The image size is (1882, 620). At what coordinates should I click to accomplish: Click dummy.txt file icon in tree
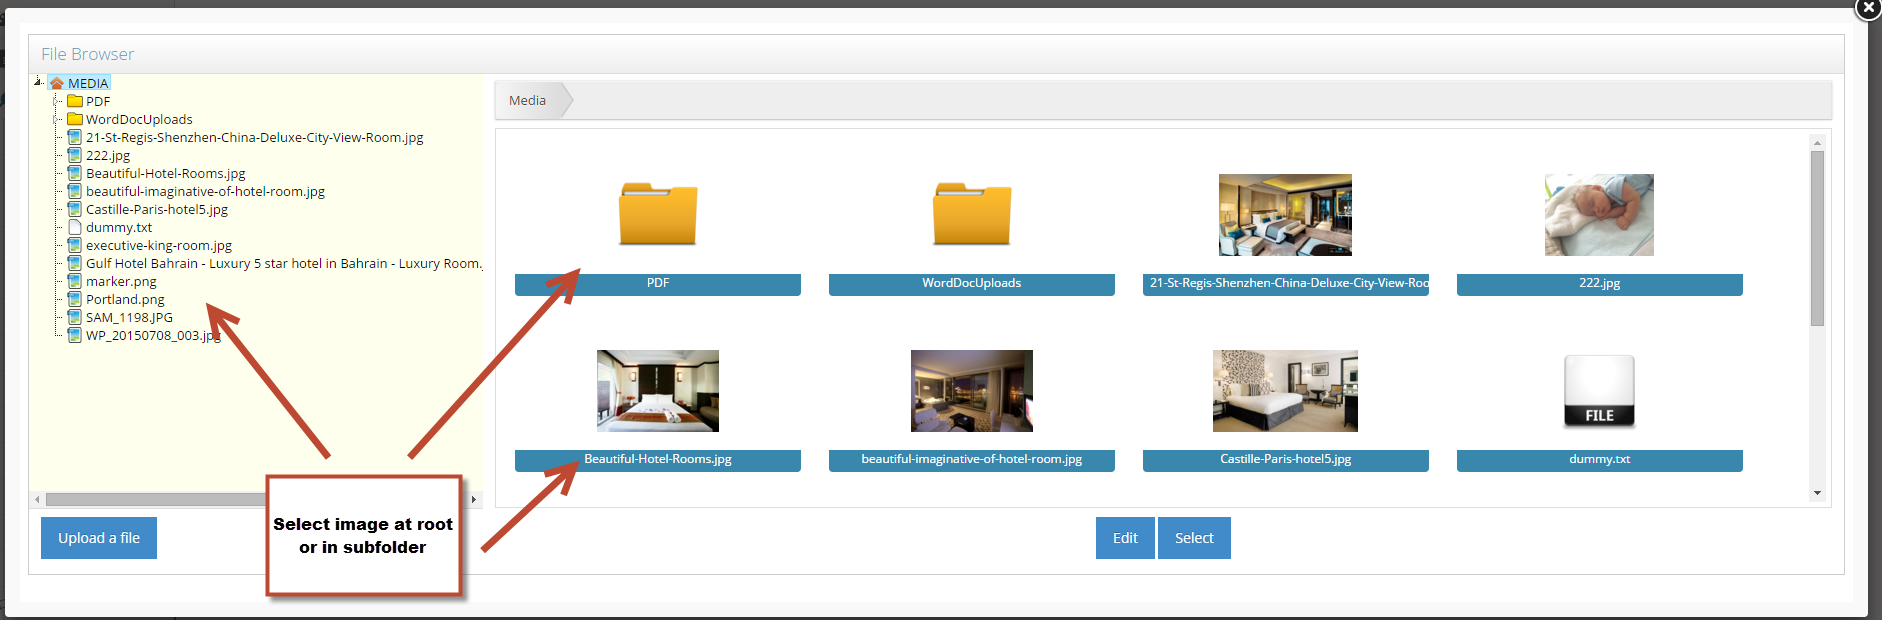click(x=75, y=227)
